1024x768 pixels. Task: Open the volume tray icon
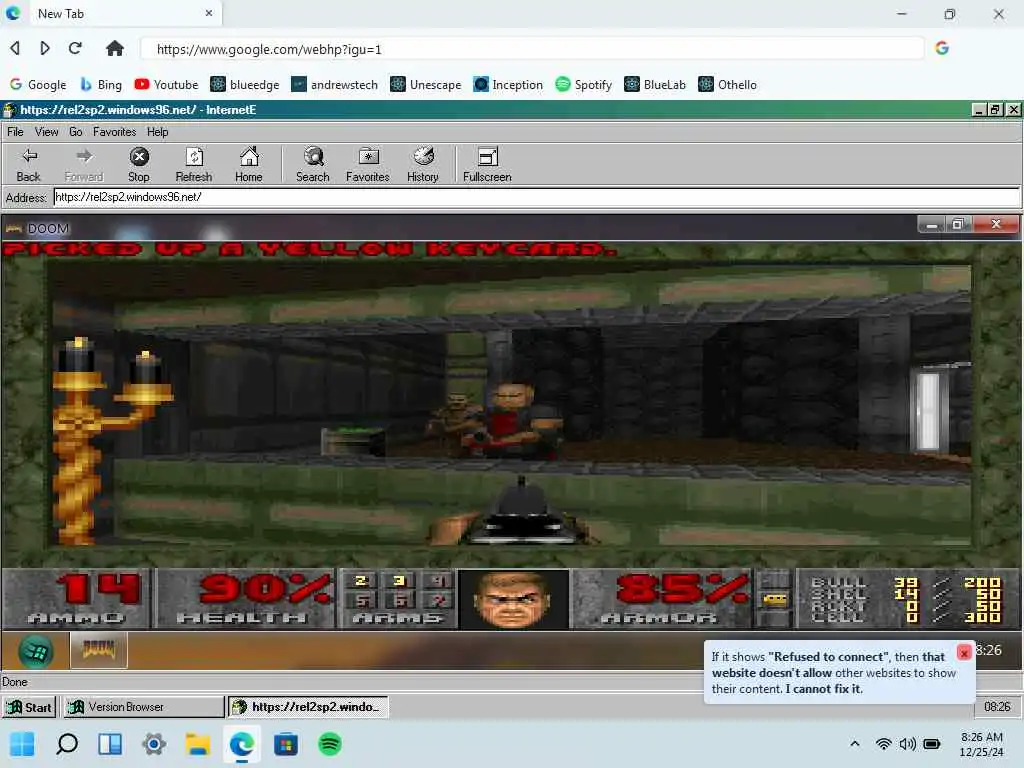pos(908,744)
